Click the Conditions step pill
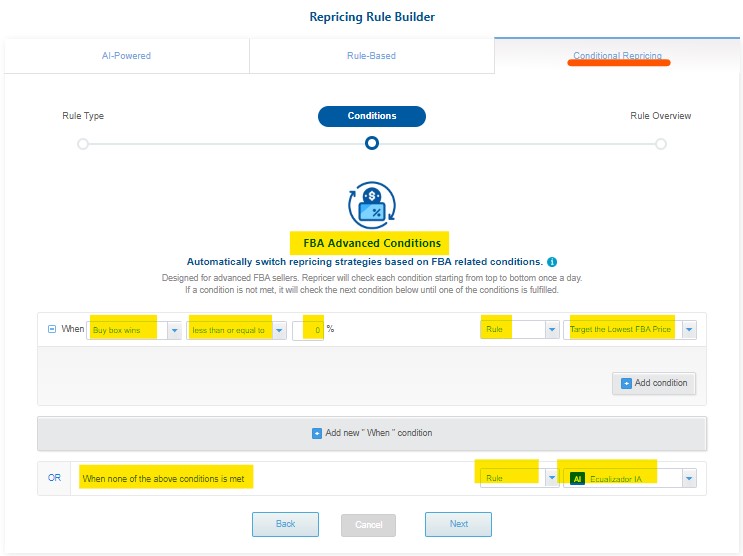 coord(372,116)
